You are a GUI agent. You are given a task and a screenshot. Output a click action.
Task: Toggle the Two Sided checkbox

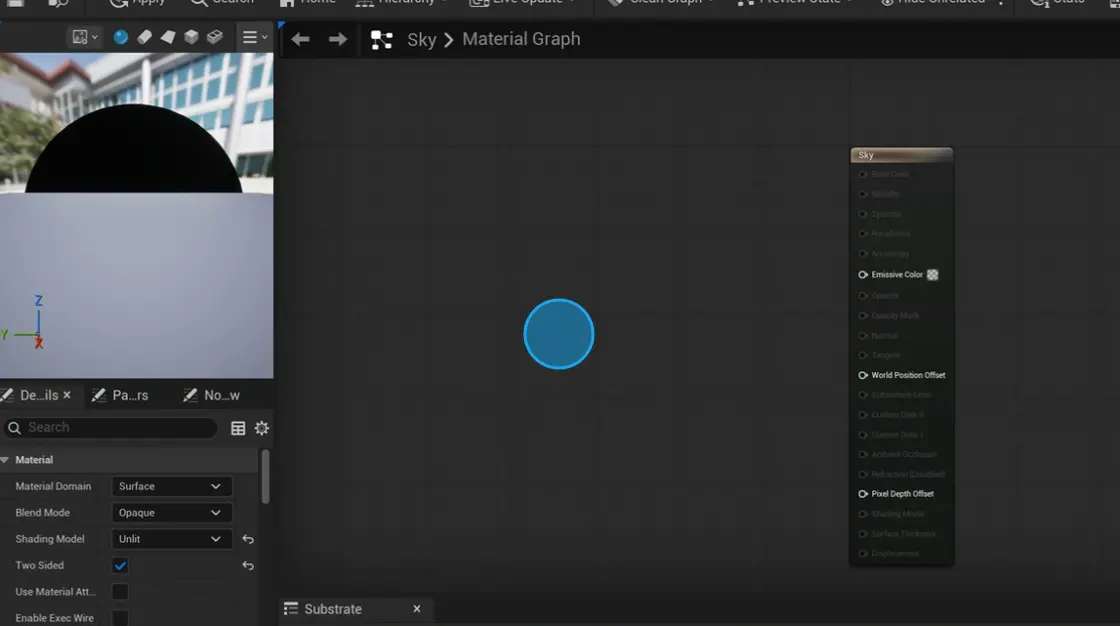coord(120,565)
